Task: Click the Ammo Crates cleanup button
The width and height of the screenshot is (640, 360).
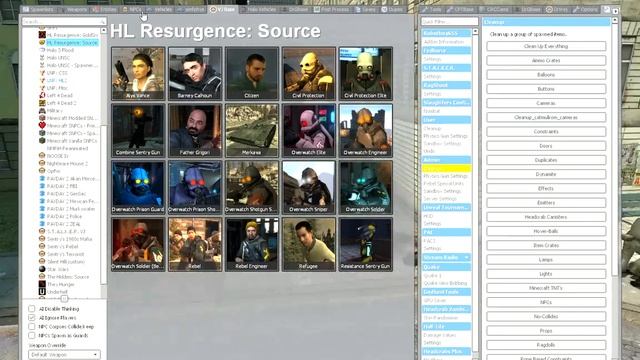Action: coord(546,60)
